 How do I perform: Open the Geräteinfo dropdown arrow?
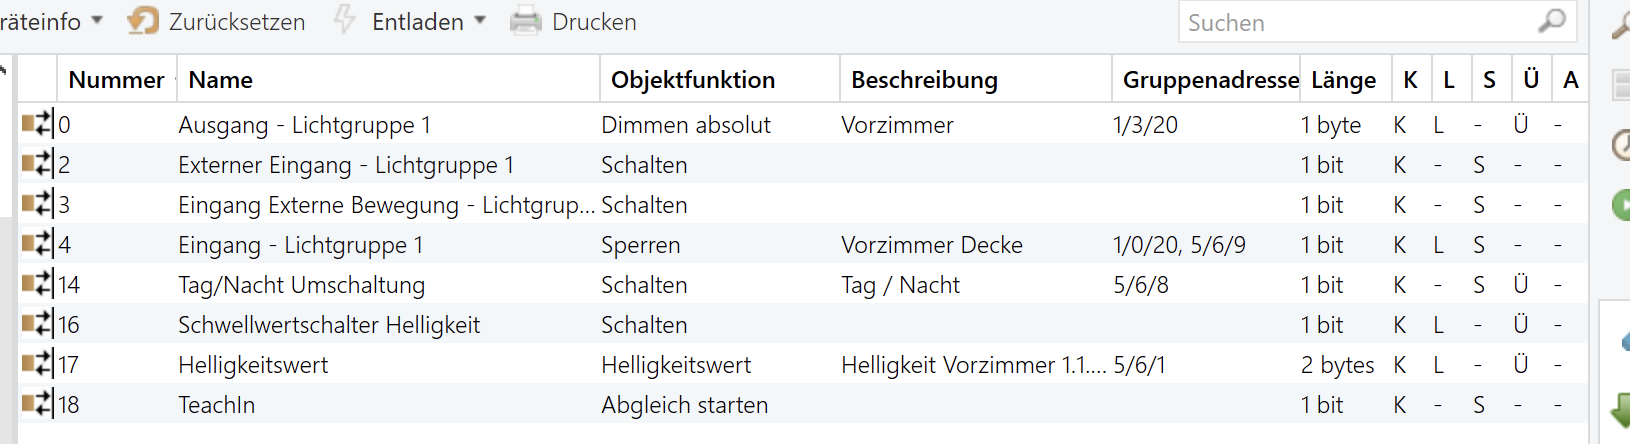tap(97, 20)
